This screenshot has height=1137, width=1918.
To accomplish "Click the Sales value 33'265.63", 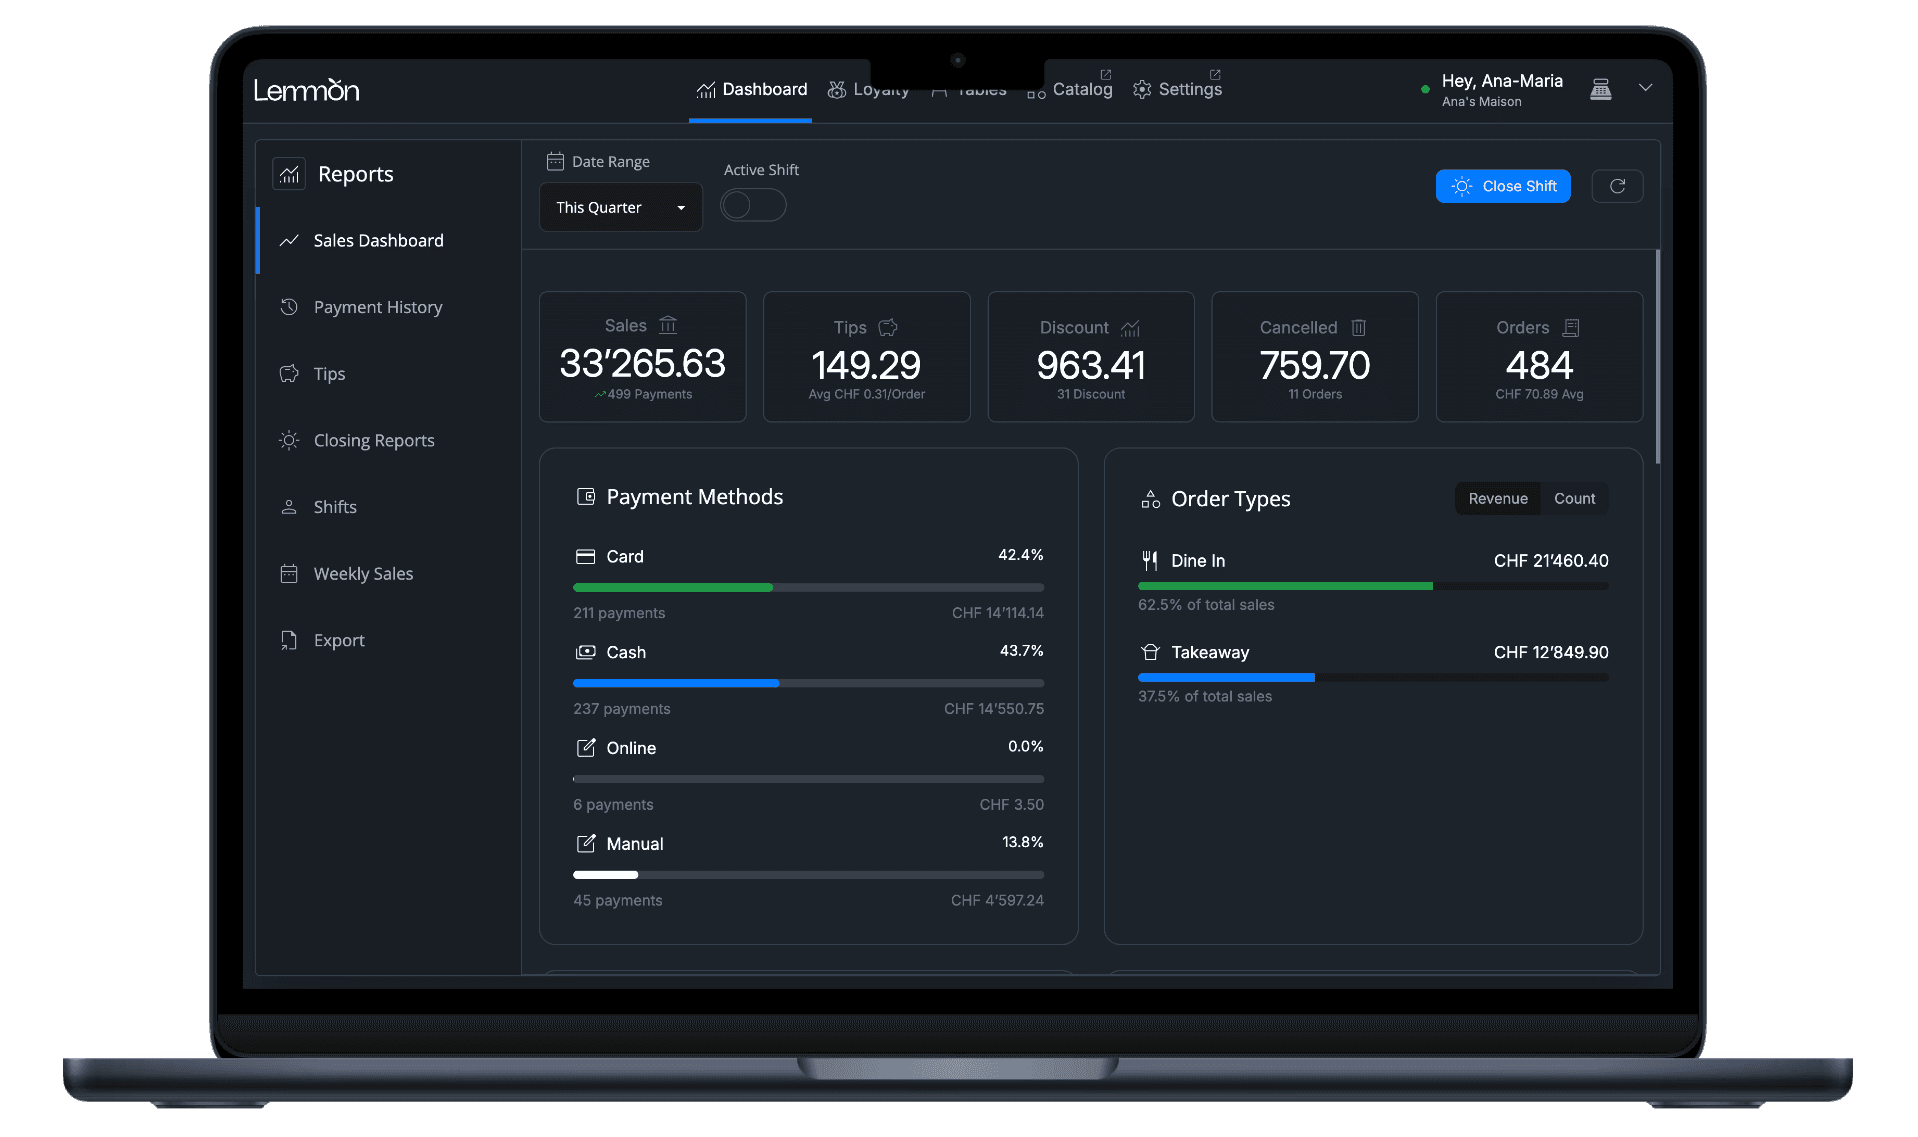I will tap(642, 363).
